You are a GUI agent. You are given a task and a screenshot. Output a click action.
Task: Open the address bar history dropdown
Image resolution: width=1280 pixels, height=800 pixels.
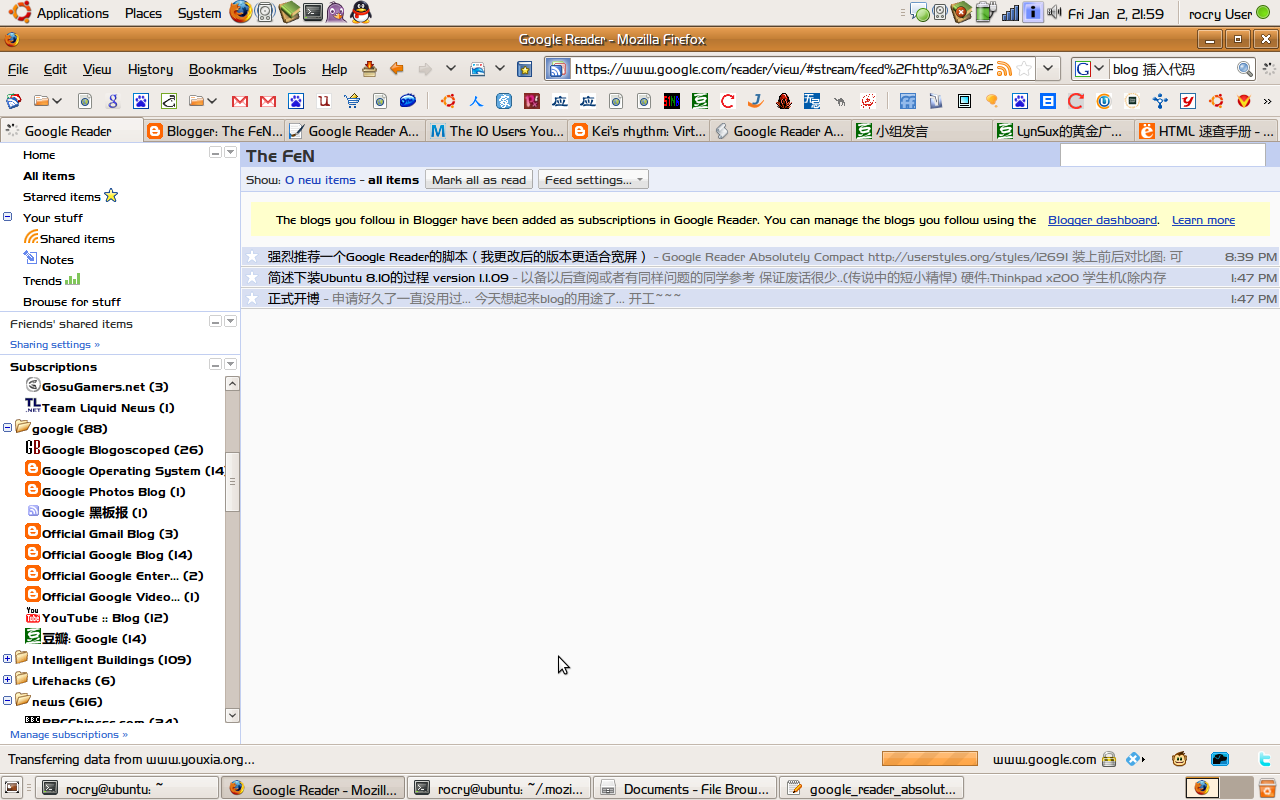[1047, 69]
